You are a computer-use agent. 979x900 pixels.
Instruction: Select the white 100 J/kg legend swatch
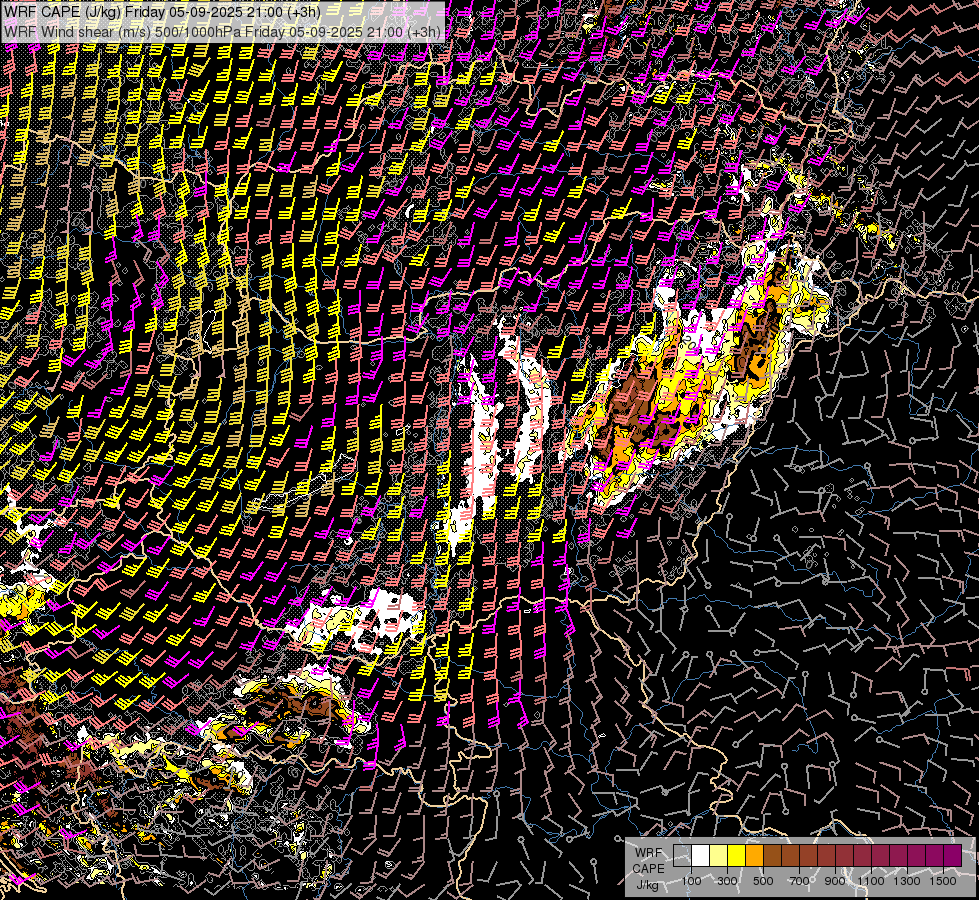click(701, 856)
